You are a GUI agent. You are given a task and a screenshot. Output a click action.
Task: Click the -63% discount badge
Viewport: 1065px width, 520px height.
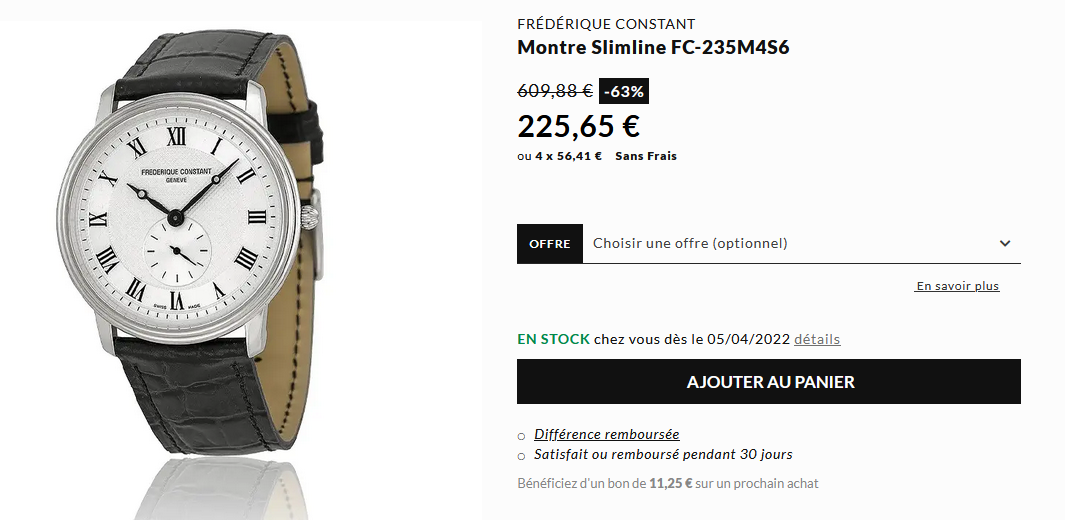tap(624, 91)
